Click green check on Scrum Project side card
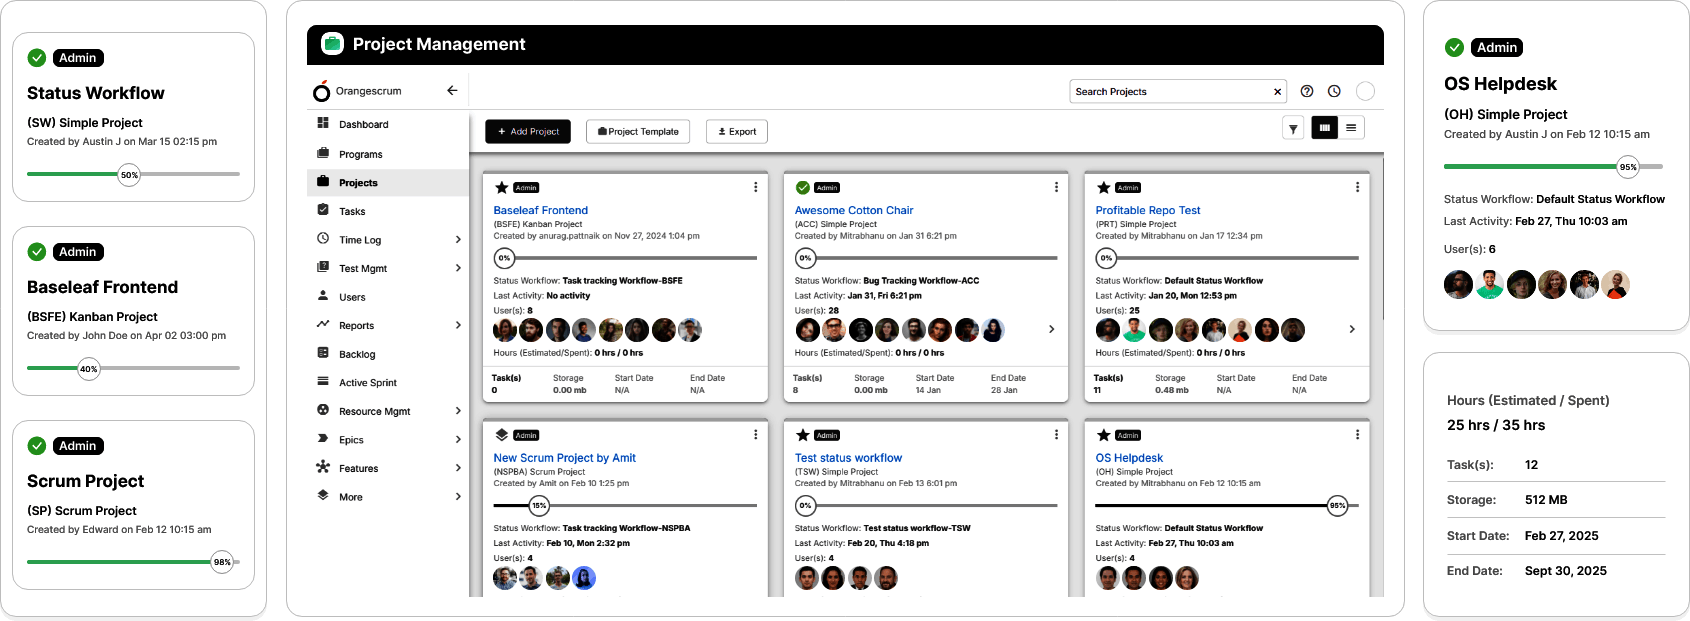The image size is (1690, 621). 37,446
